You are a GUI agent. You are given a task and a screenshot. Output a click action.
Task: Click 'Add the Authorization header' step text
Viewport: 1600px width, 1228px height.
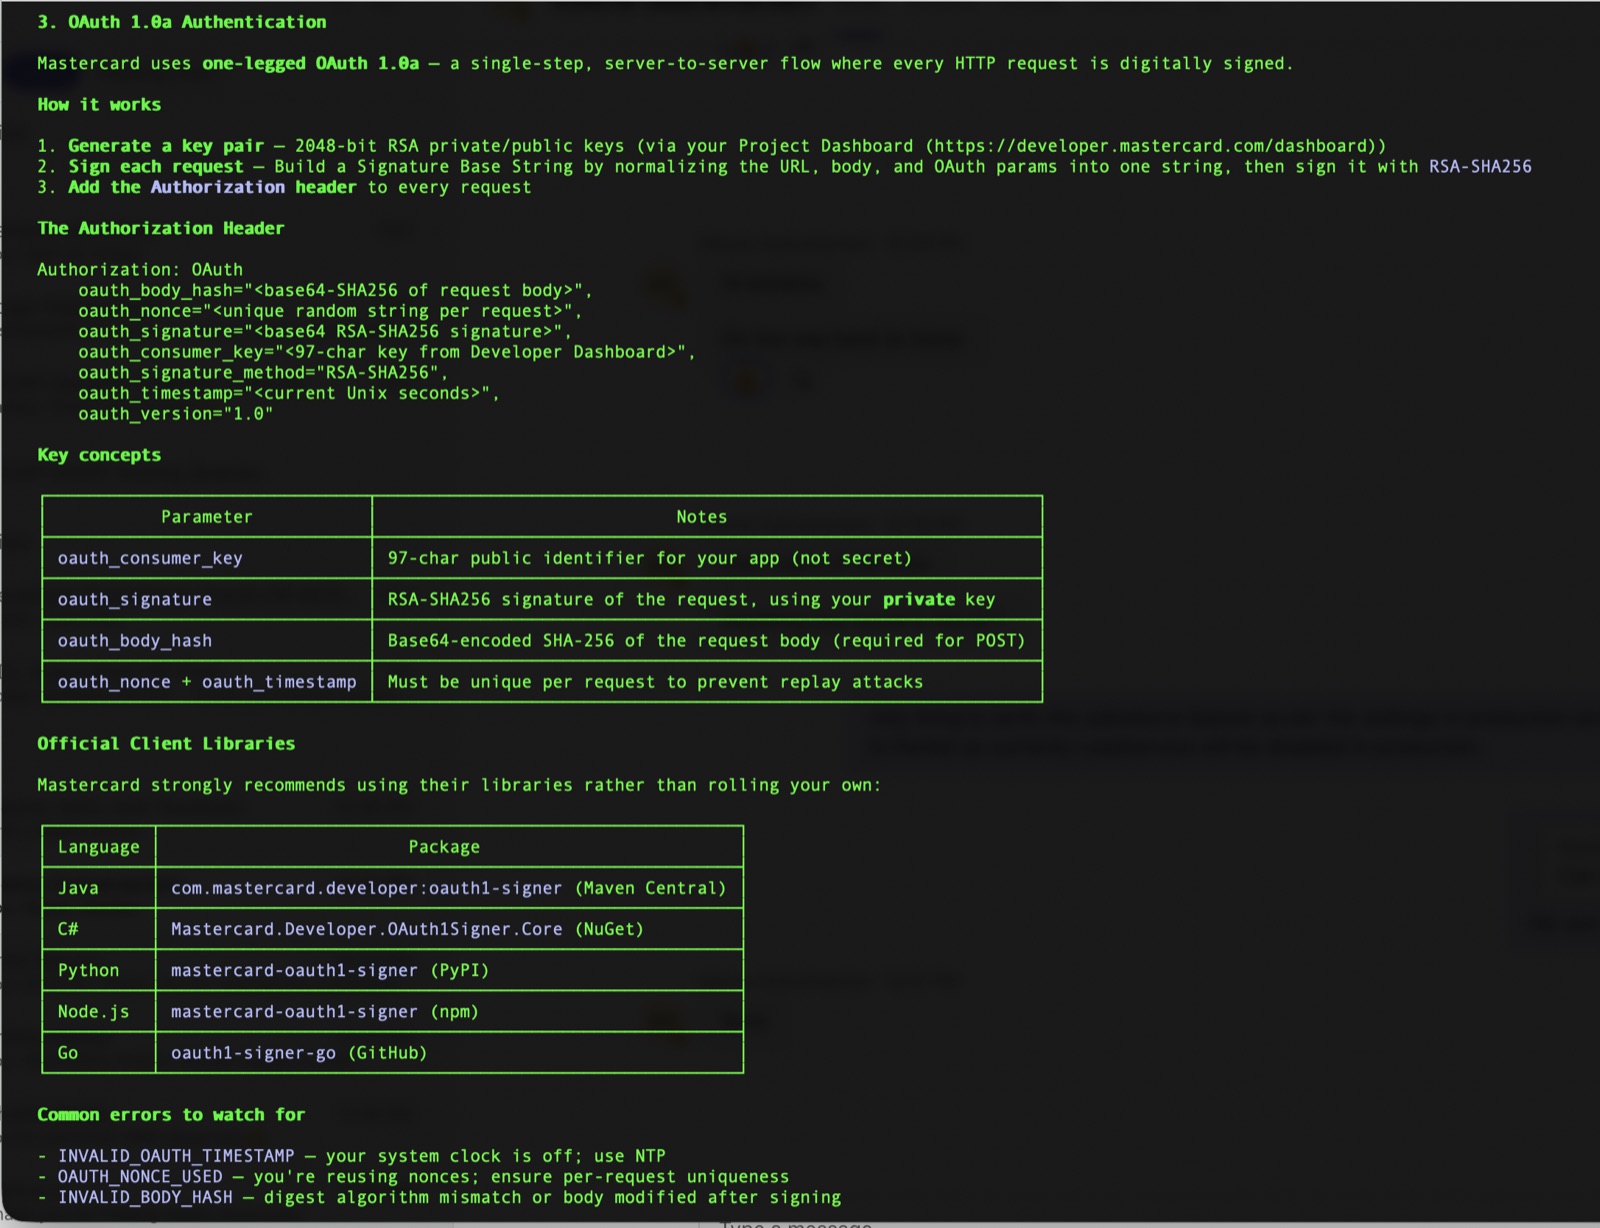point(212,187)
